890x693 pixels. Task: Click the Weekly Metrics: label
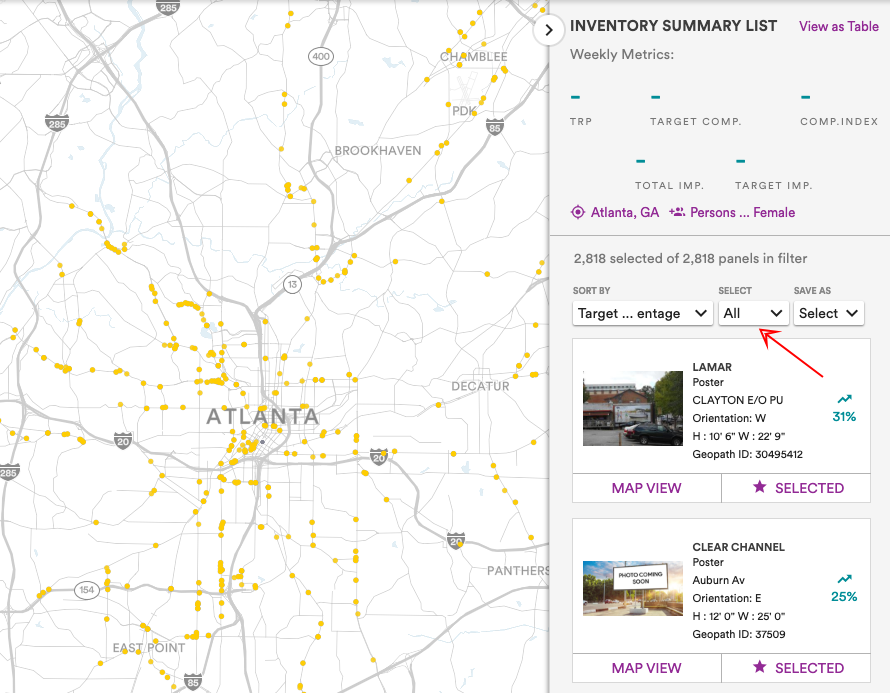point(622,54)
